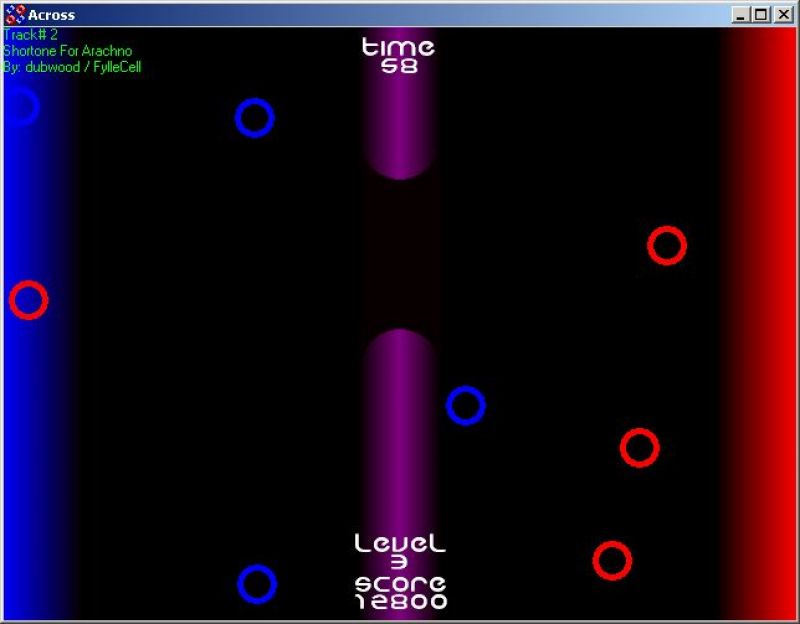Click the middle red ring on the right
Screen dimensions: 800x624
(640, 447)
